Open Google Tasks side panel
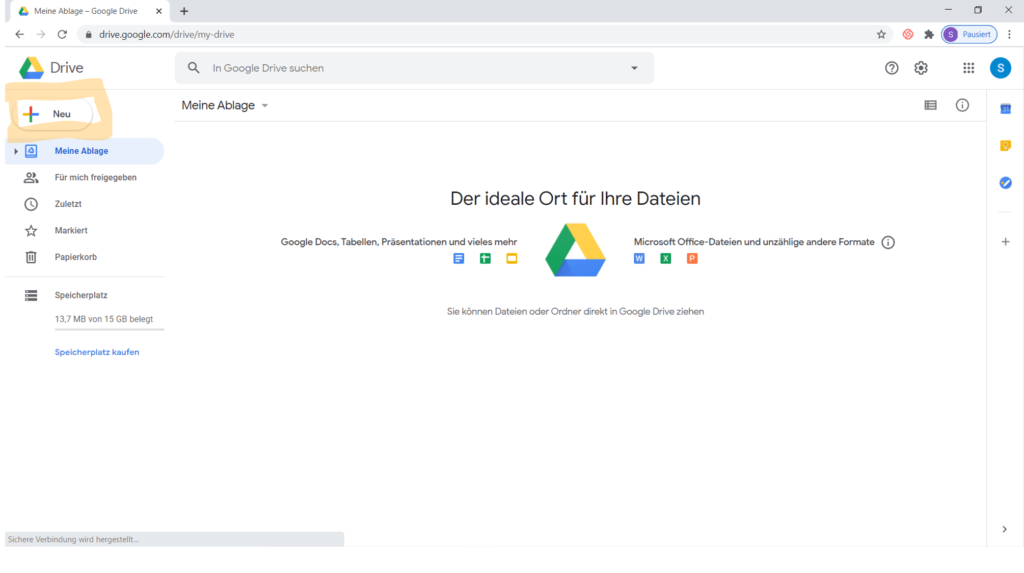The height and width of the screenshot is (573, 1024). tap(1005, 183)
